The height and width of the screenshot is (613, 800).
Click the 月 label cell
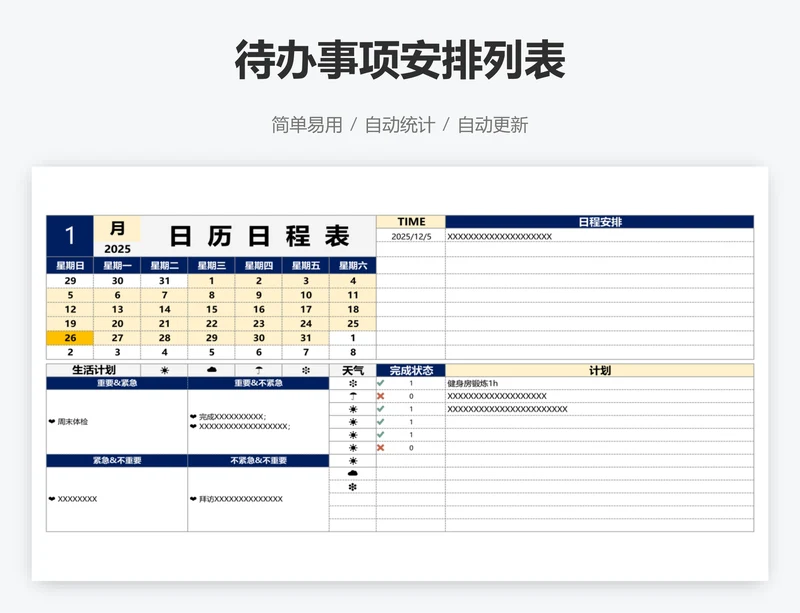[x=117, y=228]
